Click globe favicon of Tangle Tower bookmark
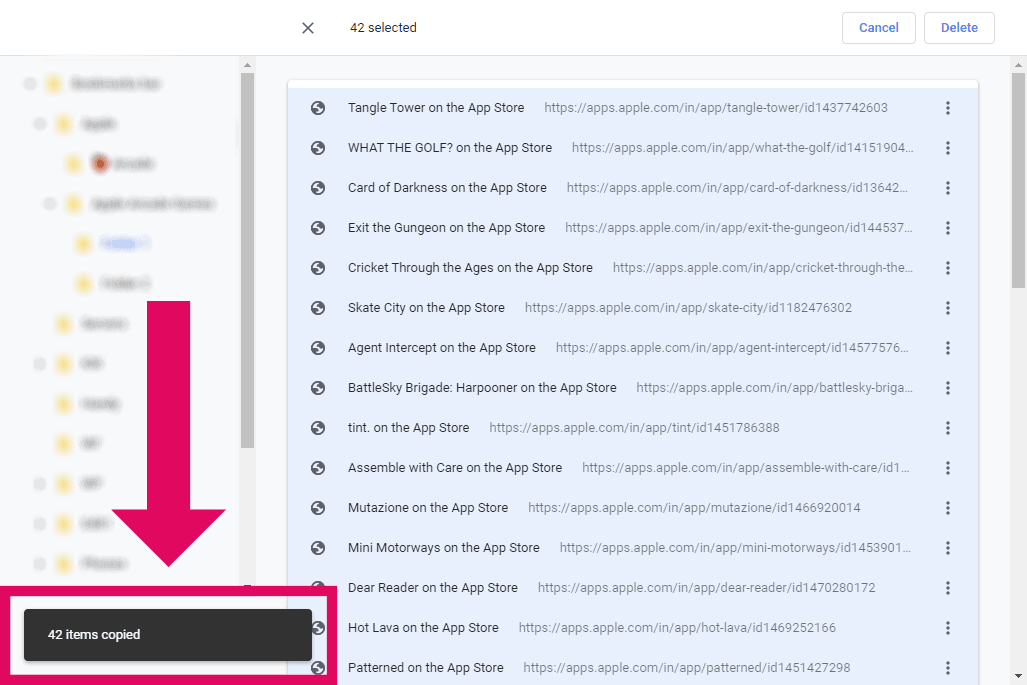1027x685 pixels. (318, 108)
